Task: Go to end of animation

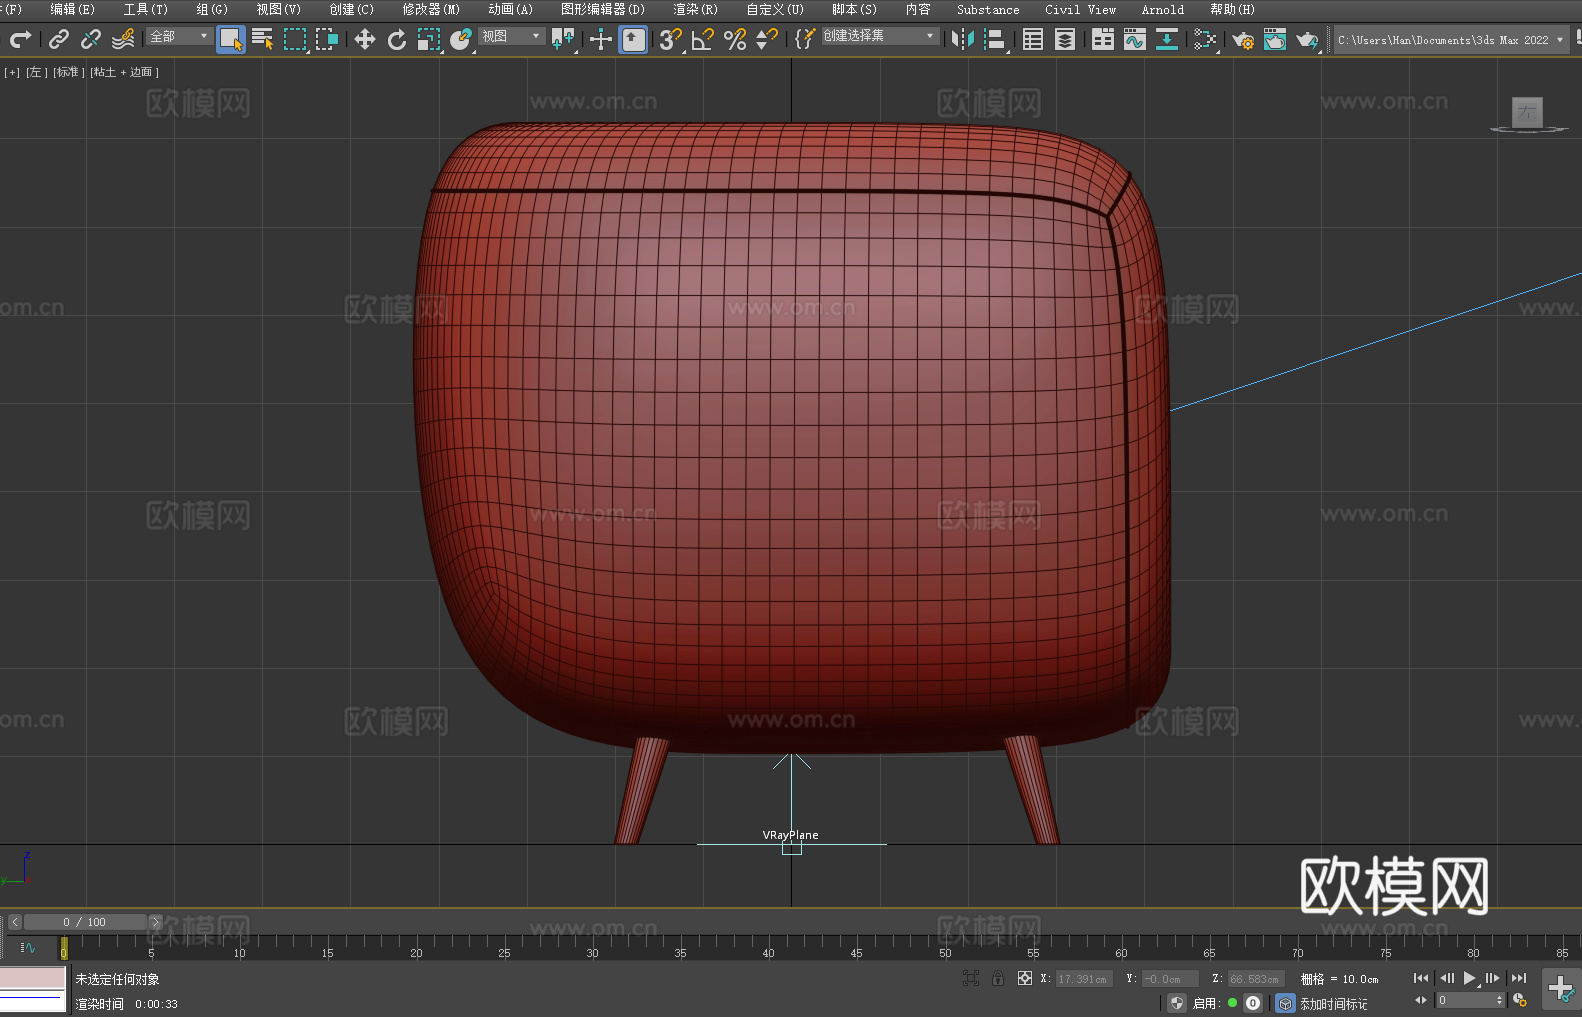Action: click(1518, 978)
